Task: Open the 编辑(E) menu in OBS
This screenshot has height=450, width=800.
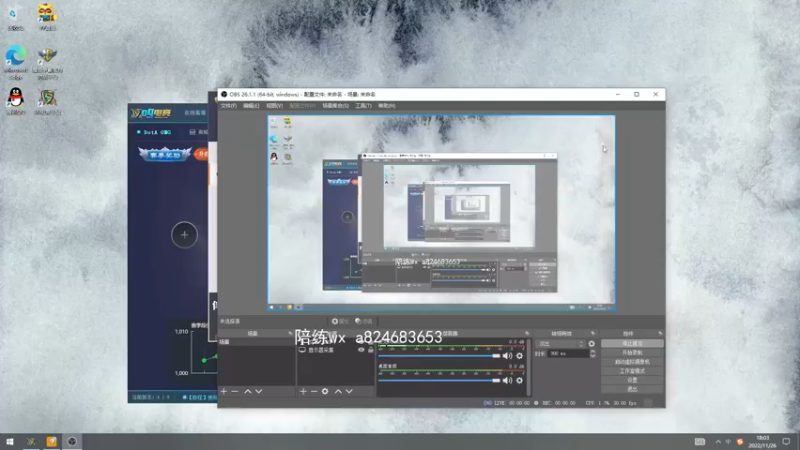Action: click(251, 106)
